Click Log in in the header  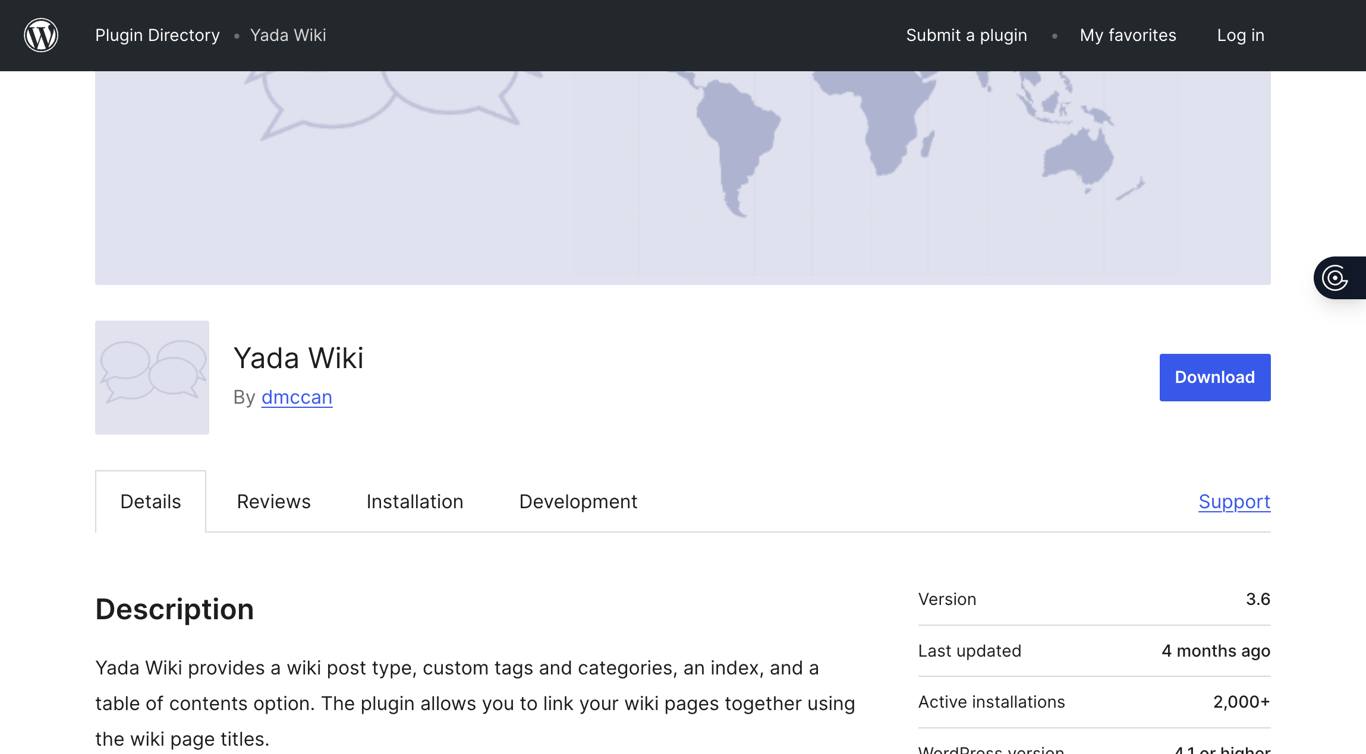(1240, 35)
